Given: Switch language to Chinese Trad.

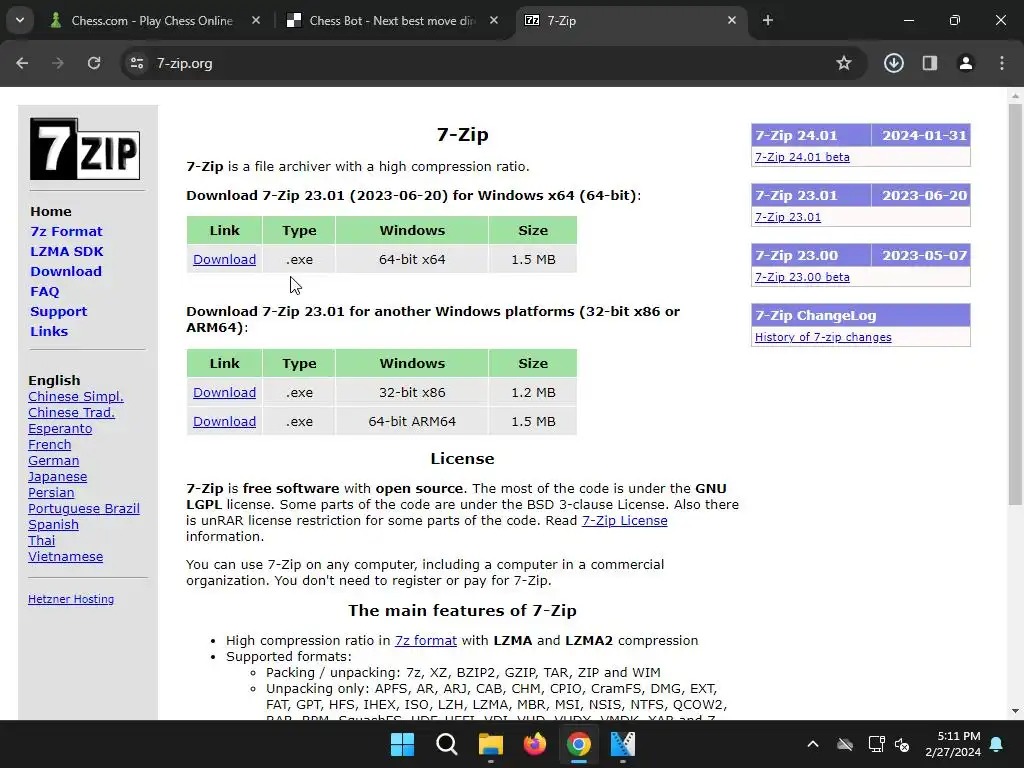Looking at the screenshot, I should (71, 413).
